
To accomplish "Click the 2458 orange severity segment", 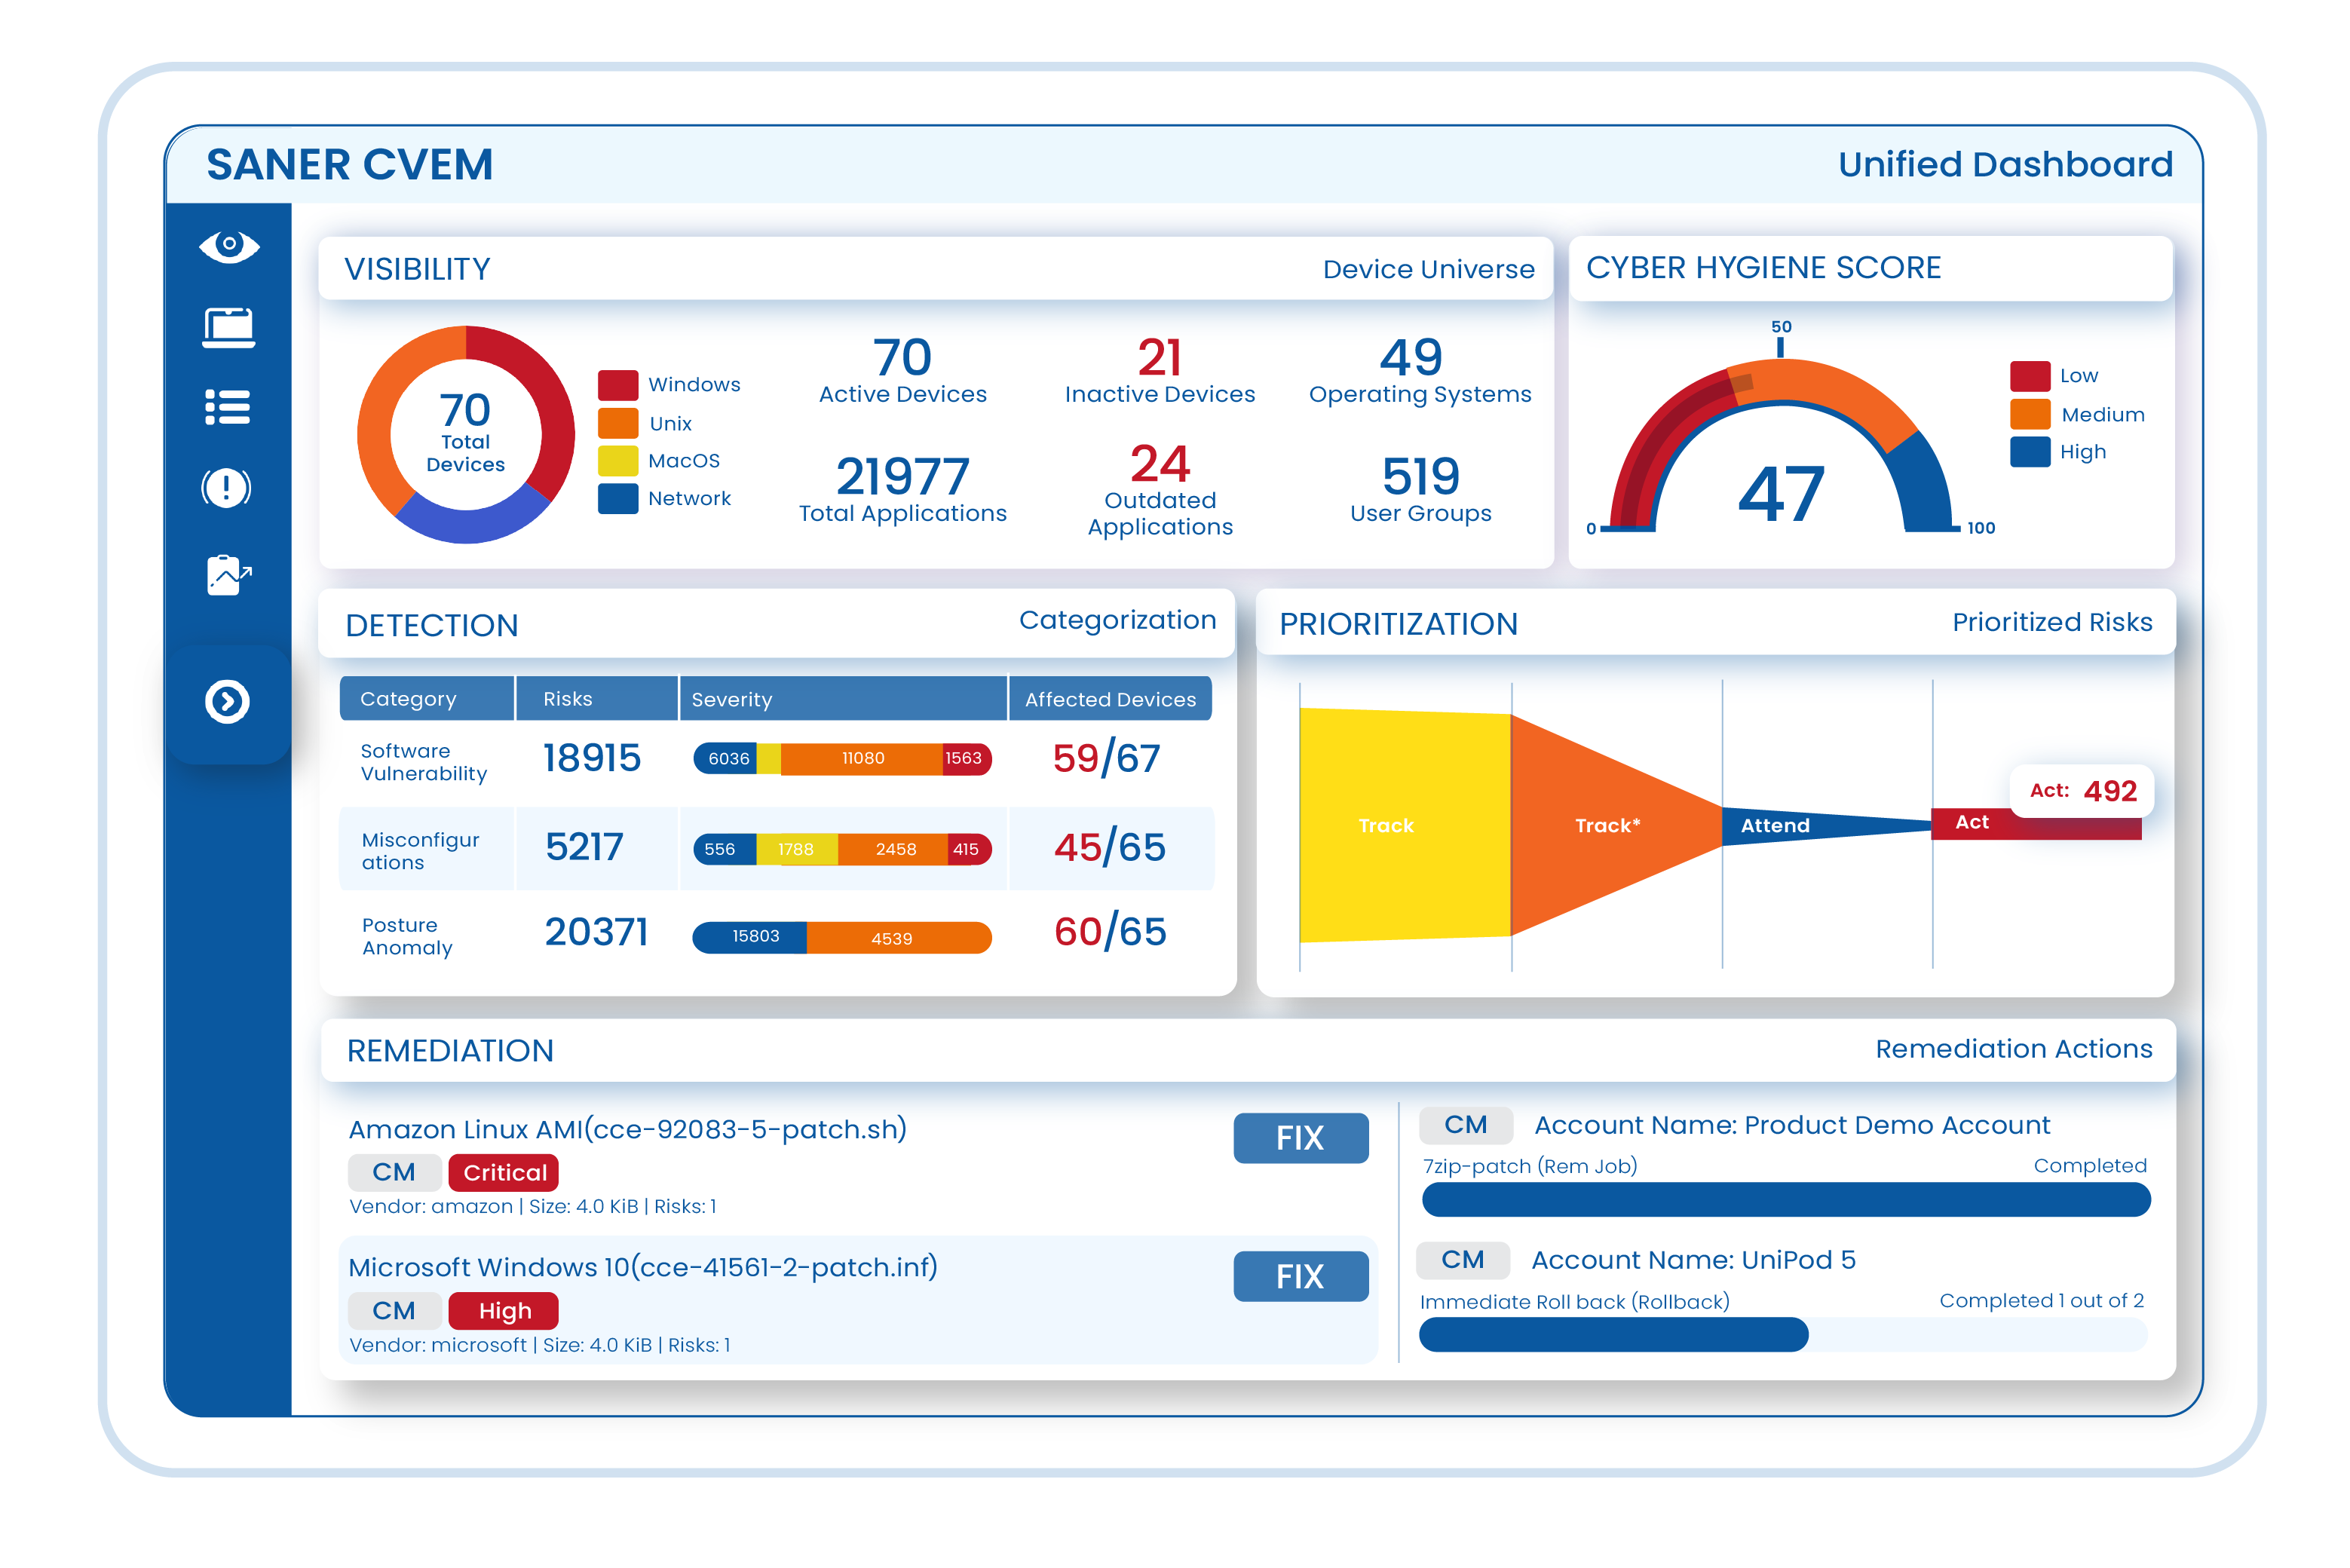I will 893,850.
